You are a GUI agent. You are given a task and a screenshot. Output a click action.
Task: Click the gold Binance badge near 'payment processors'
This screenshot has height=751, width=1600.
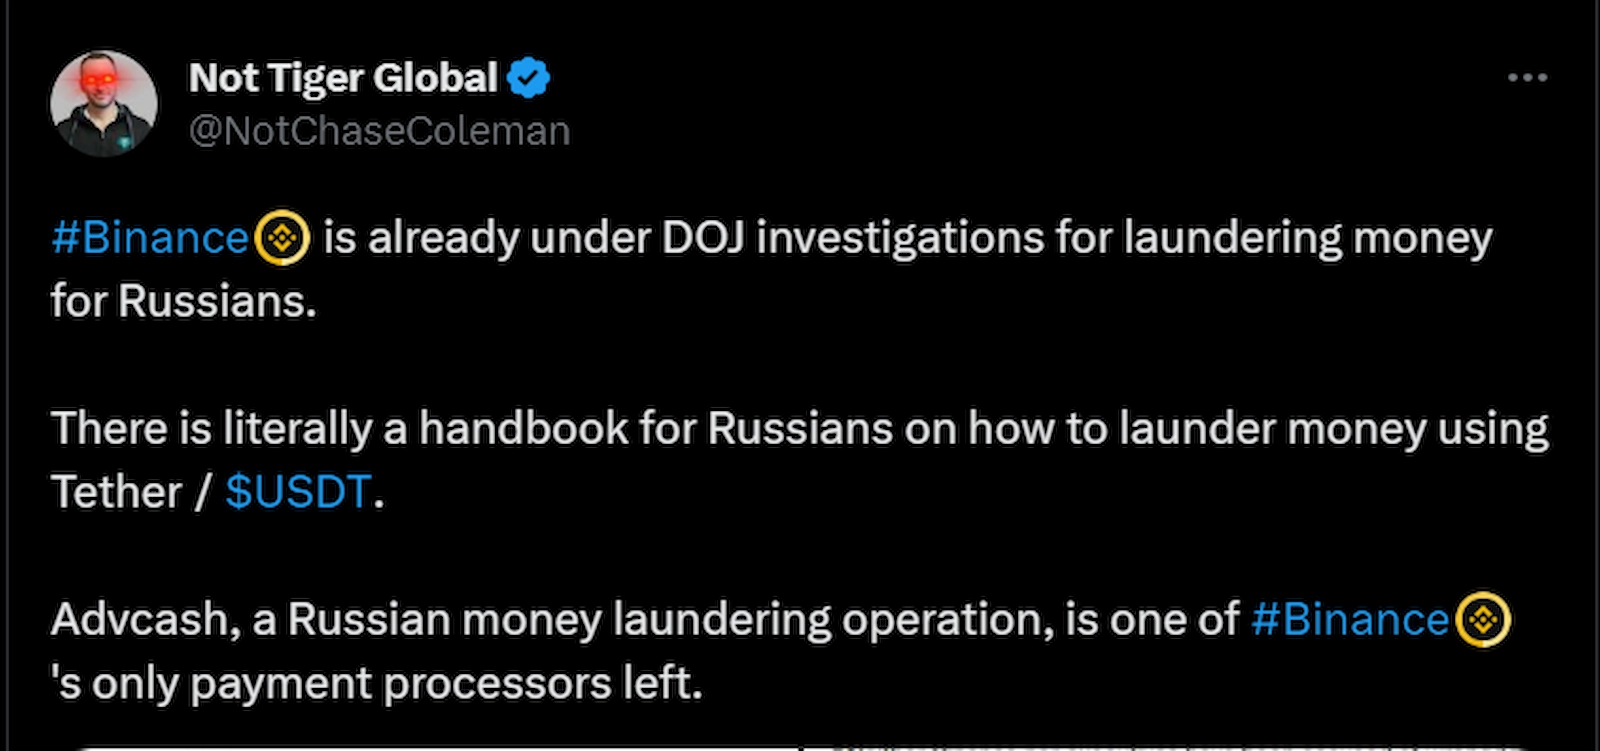[x=1481, y=620]
